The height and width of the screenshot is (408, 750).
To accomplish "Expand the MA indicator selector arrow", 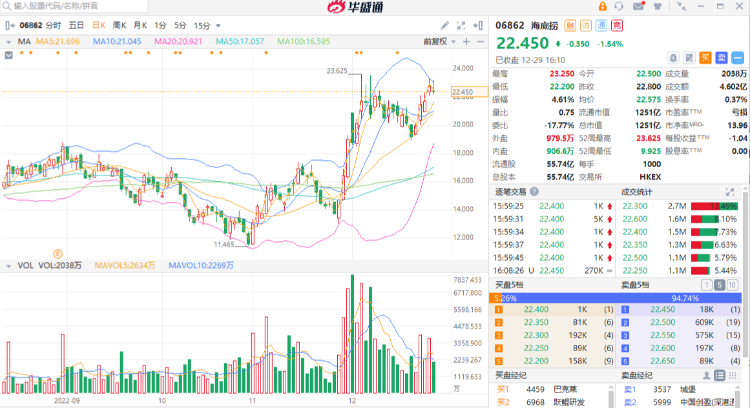I will click(8, 42).
